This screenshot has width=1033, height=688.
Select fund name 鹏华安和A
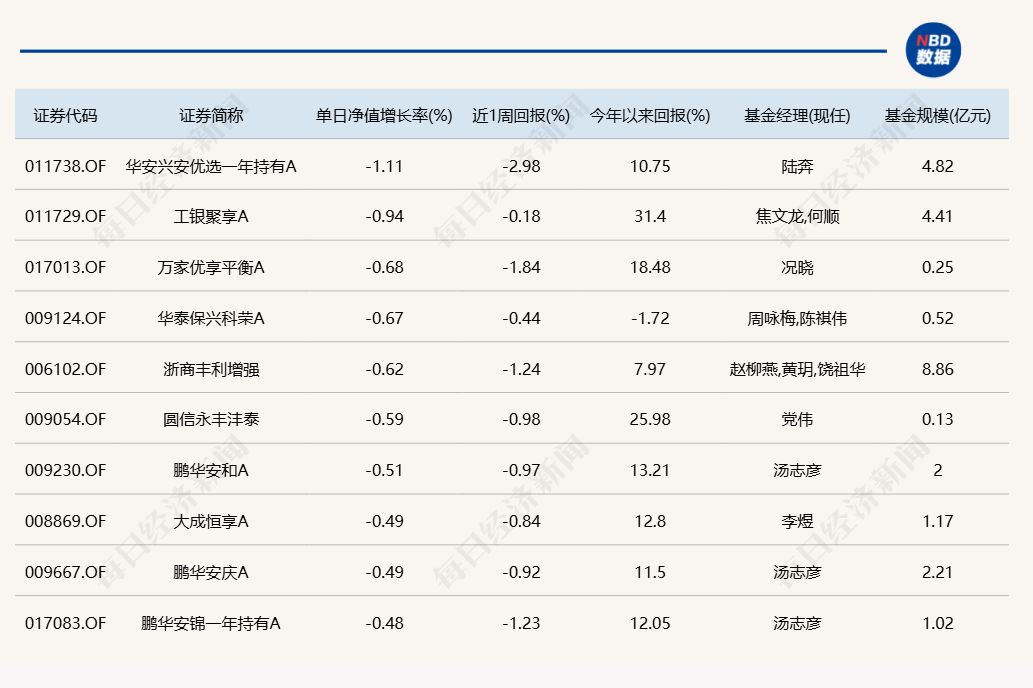point(211,470)
